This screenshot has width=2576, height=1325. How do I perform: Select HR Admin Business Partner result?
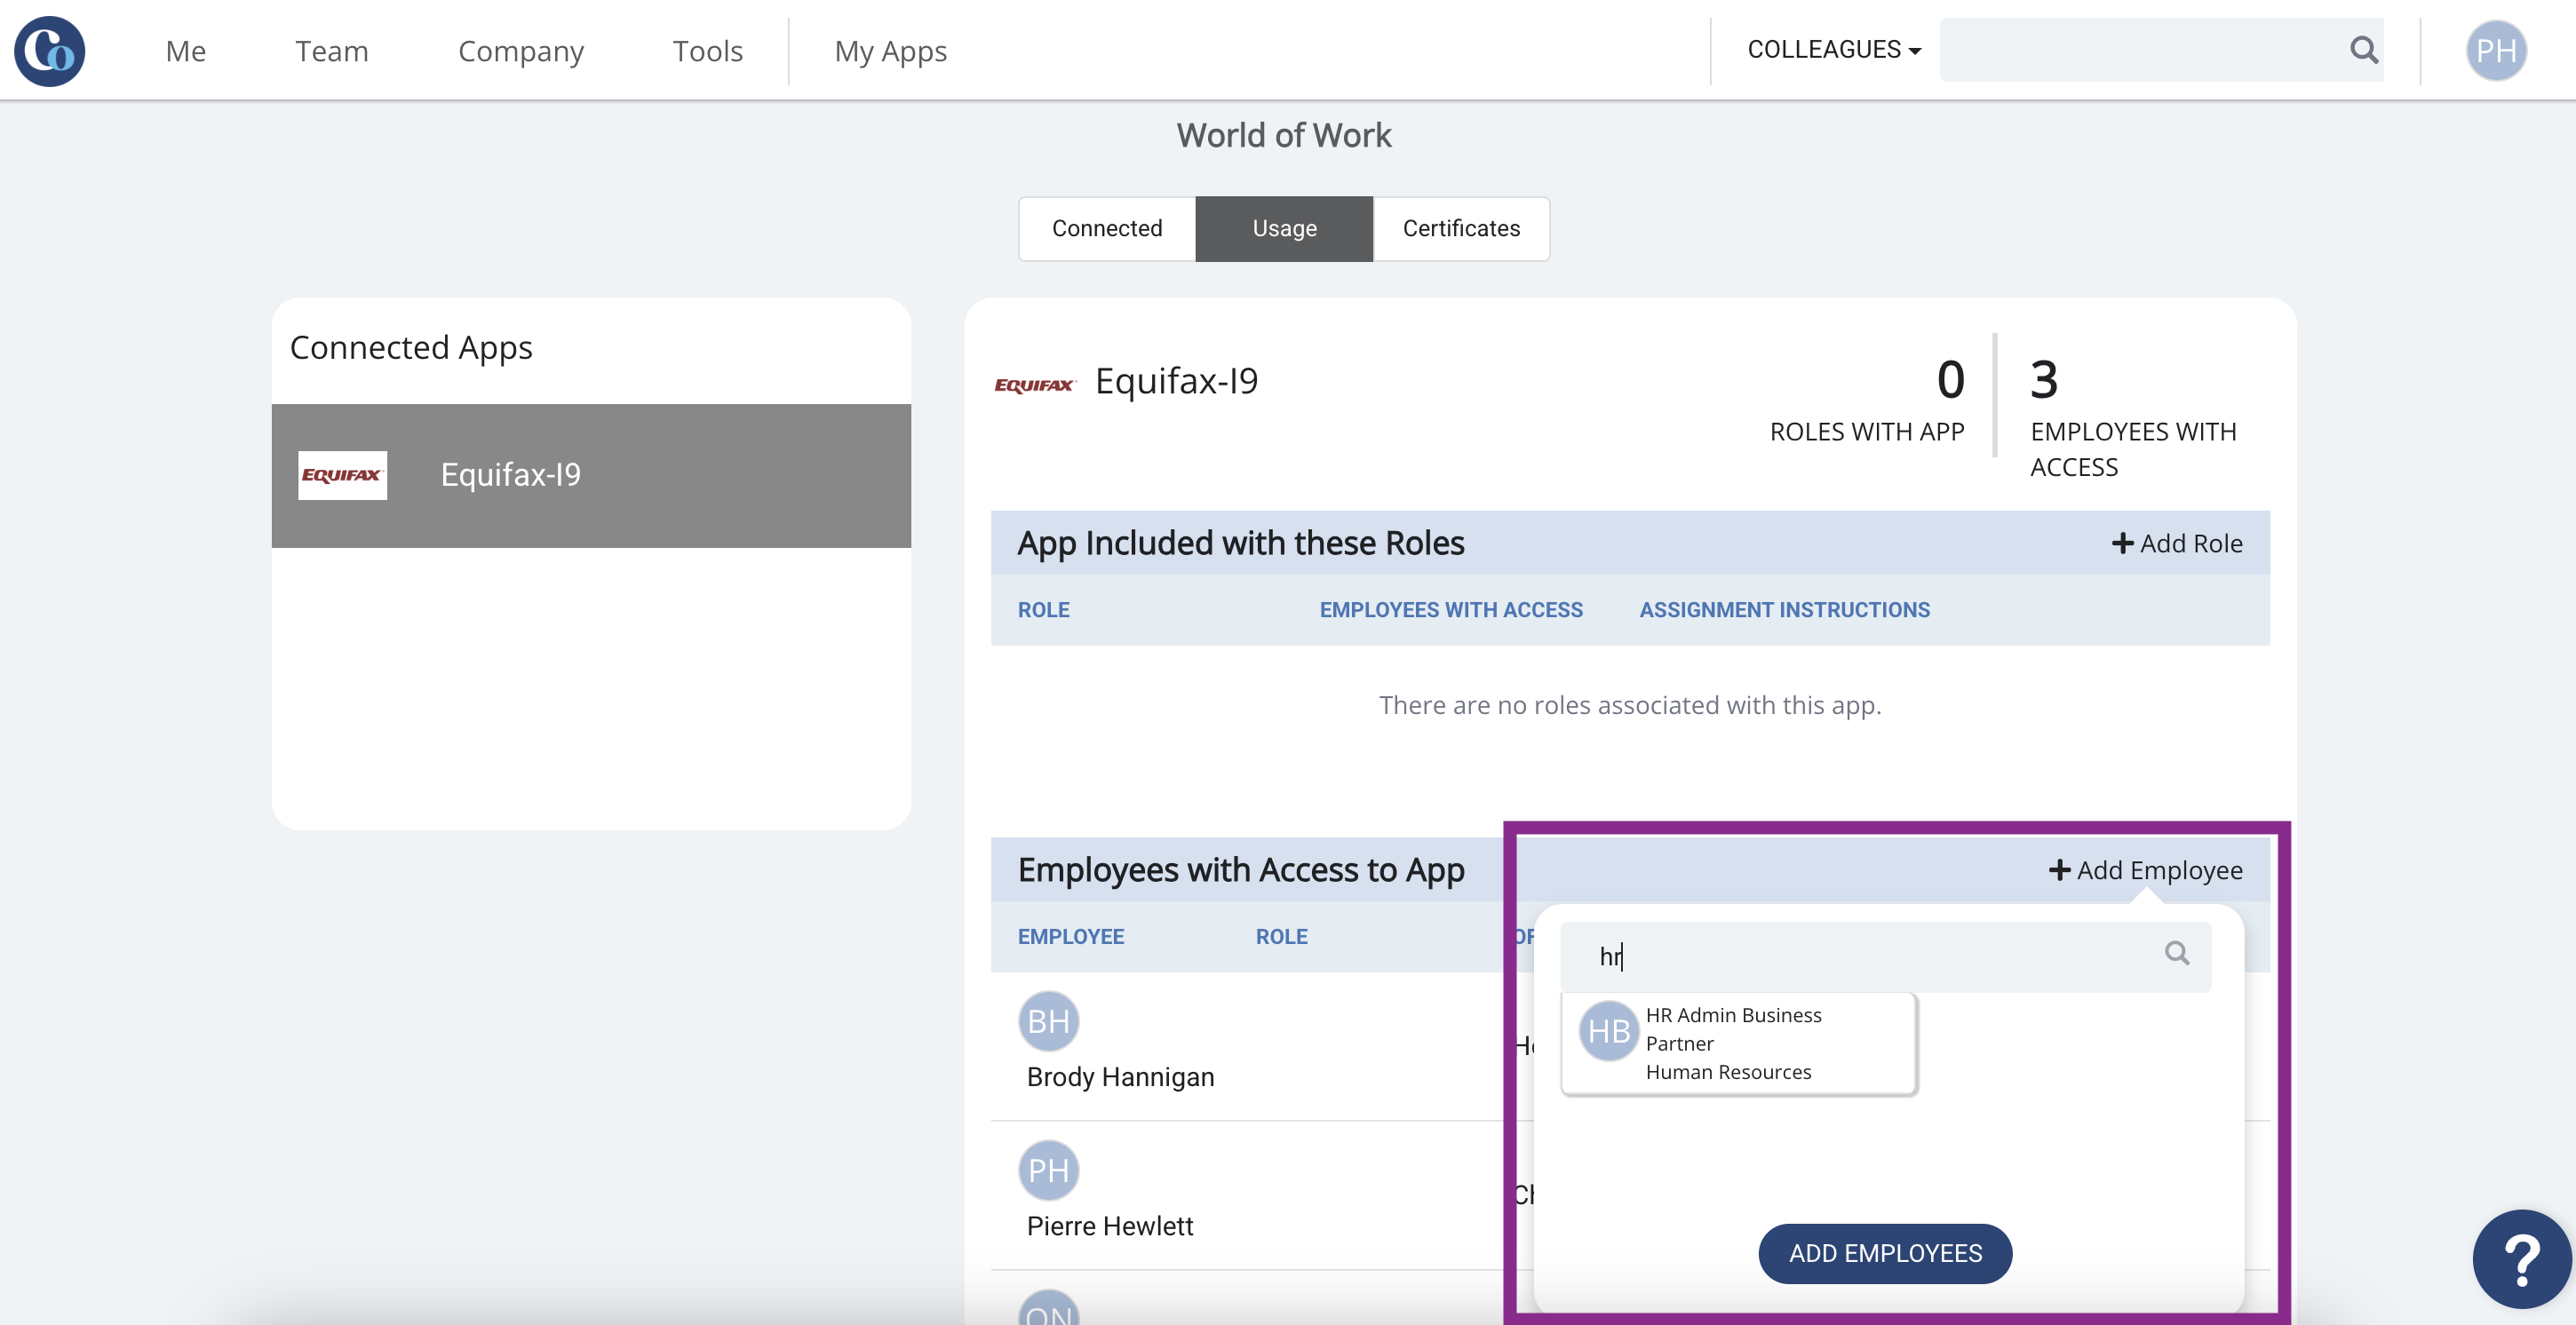1738,1043
